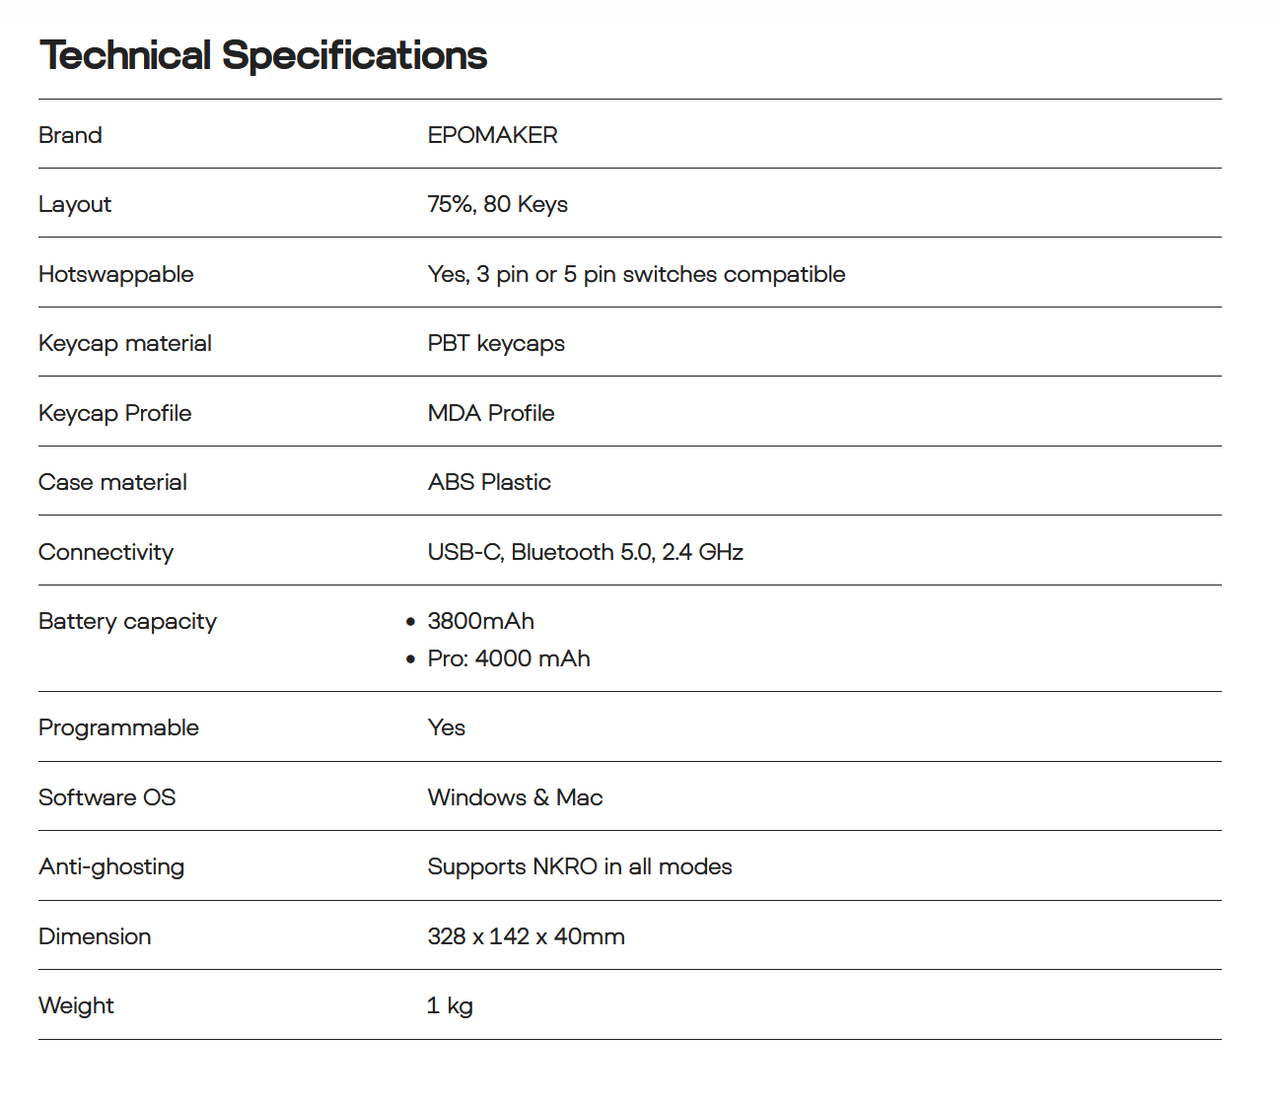Select the Layout row label
This screenshot has height=1102, width=1280.
[x=75, y=204]
